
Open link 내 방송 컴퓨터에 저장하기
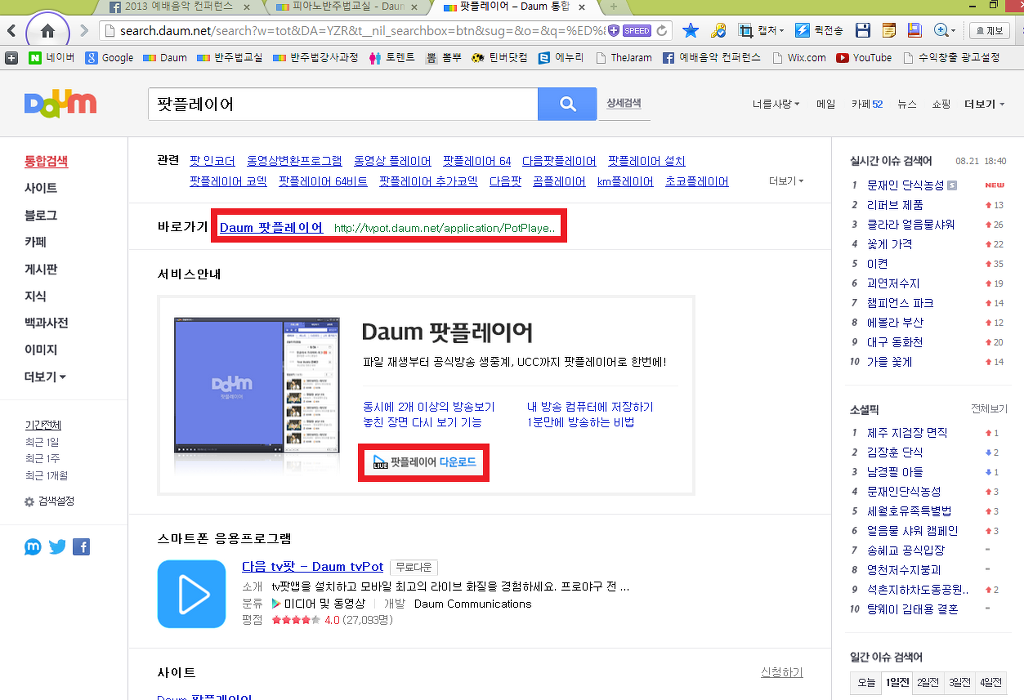[590, 407]
